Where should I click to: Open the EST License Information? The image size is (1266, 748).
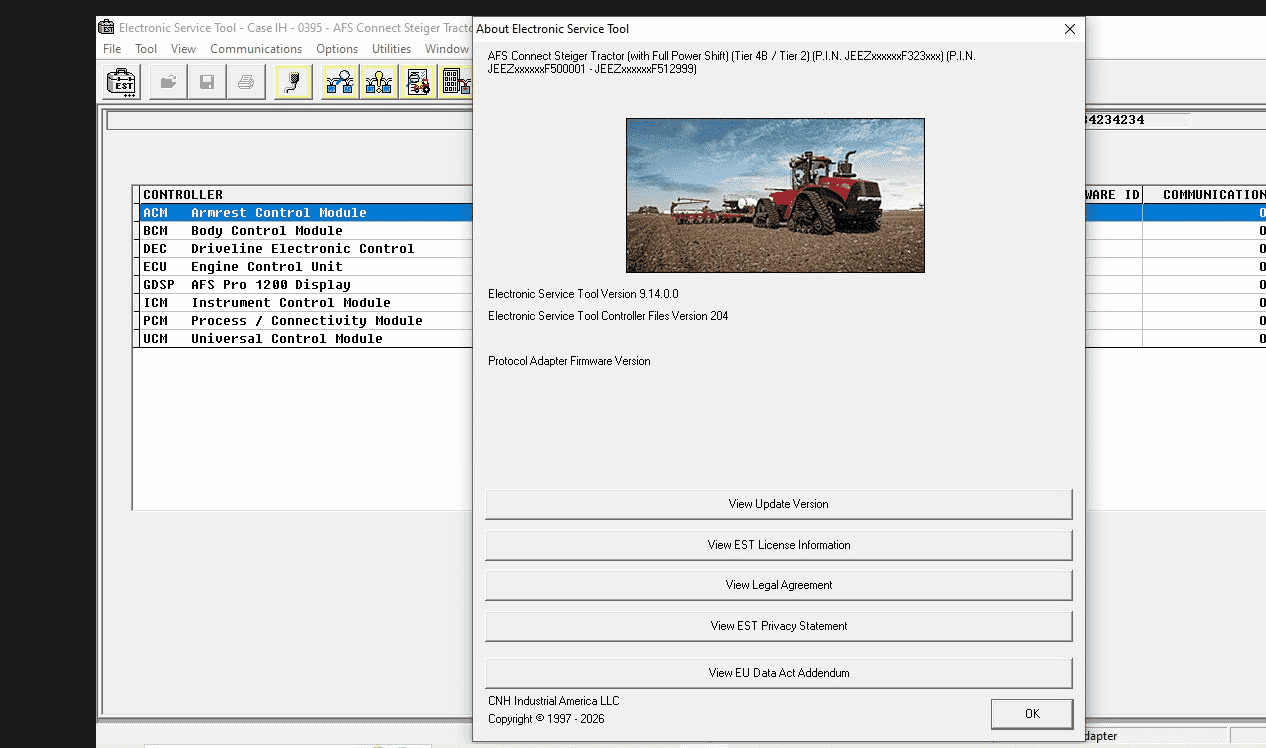pyautogui.click(x=778, y=544)
